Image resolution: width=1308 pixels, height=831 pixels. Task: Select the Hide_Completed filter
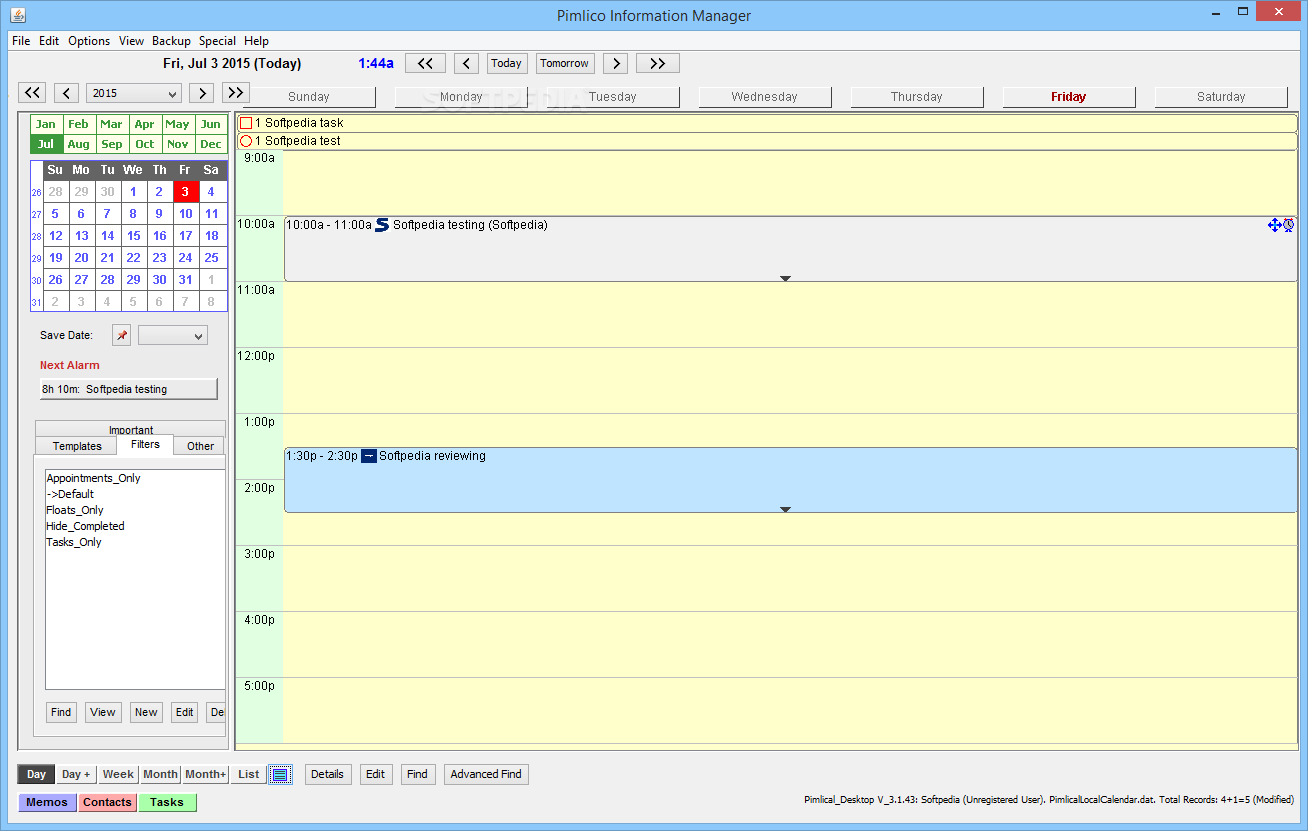pos(85,526)
